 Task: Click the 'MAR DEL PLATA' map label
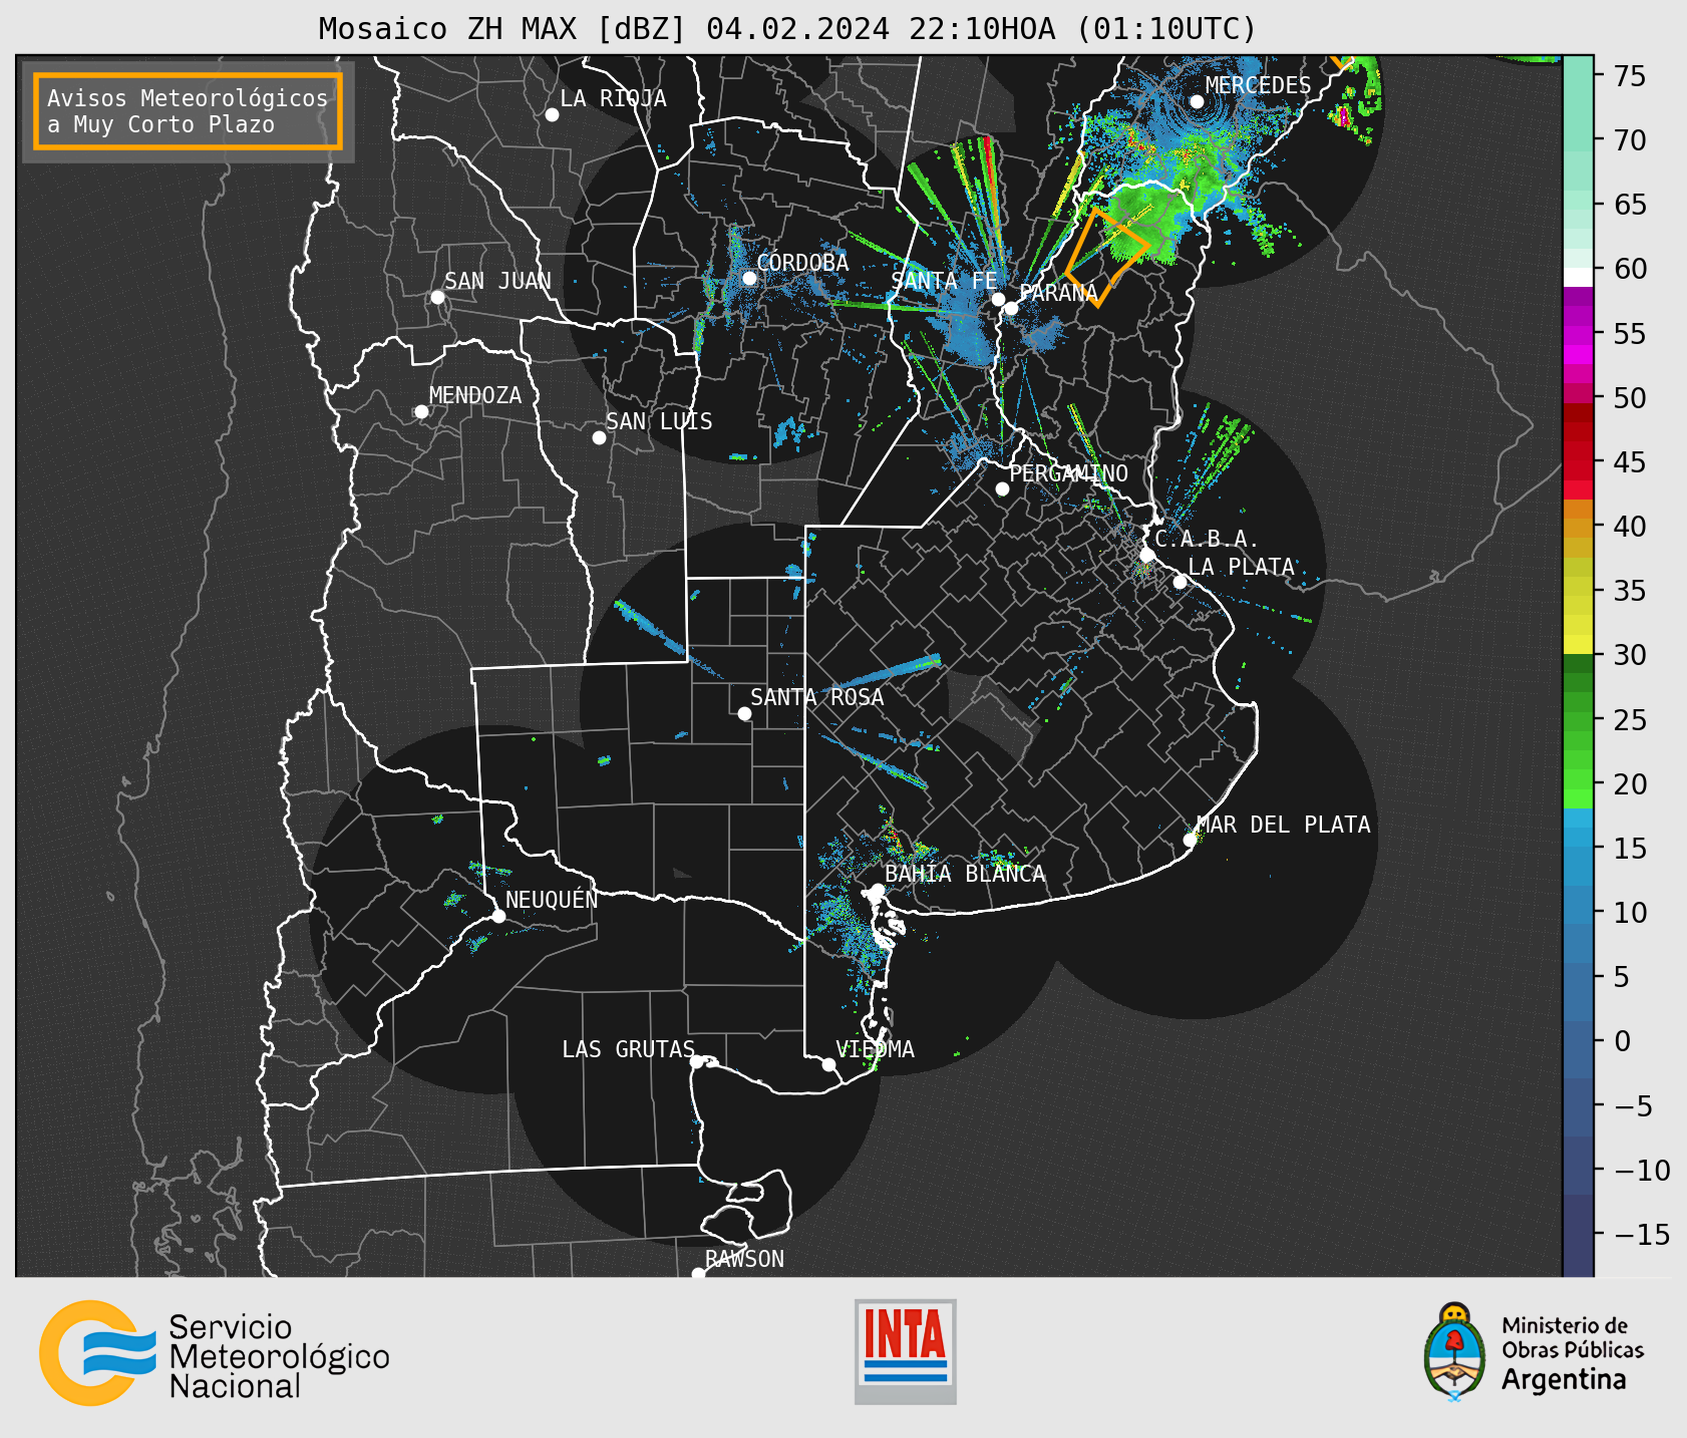1284,825
